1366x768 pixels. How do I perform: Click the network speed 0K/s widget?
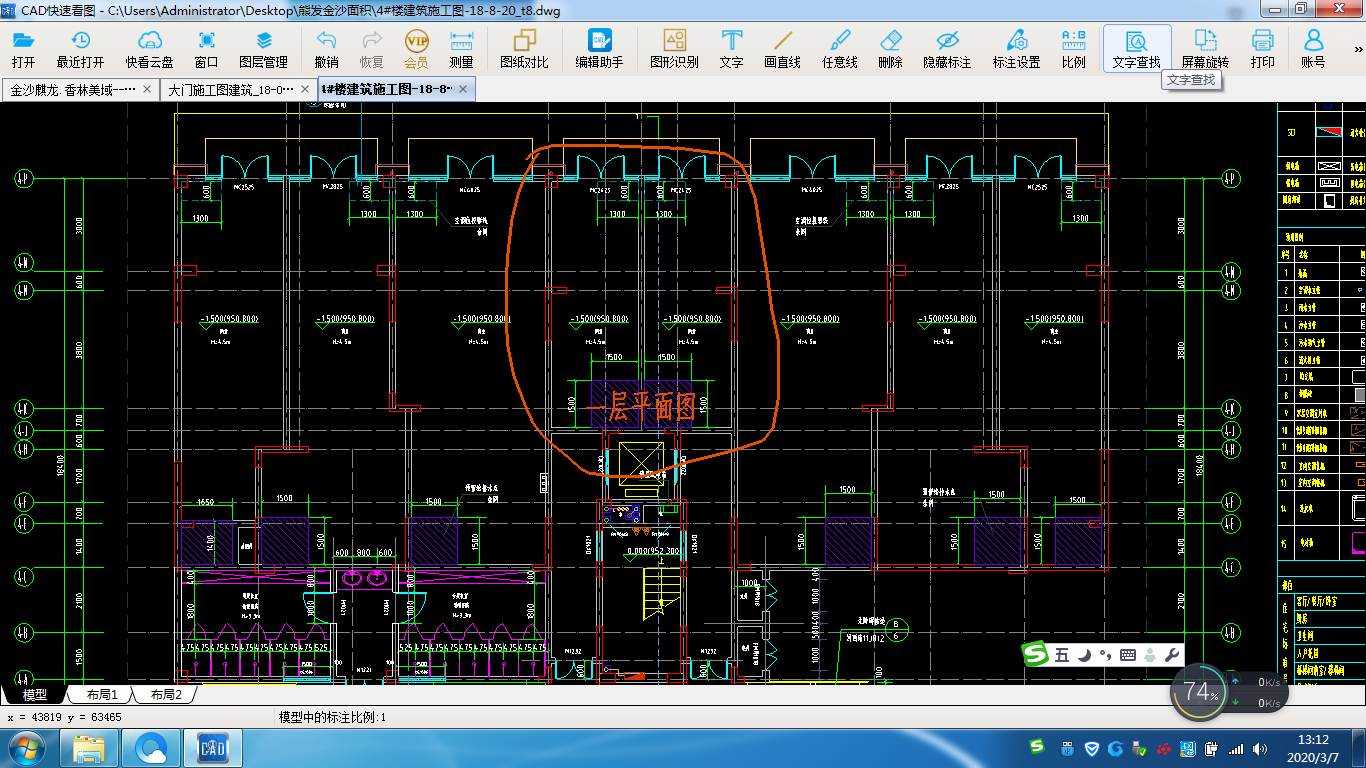pyautogui.click(x=1258, y=692)
